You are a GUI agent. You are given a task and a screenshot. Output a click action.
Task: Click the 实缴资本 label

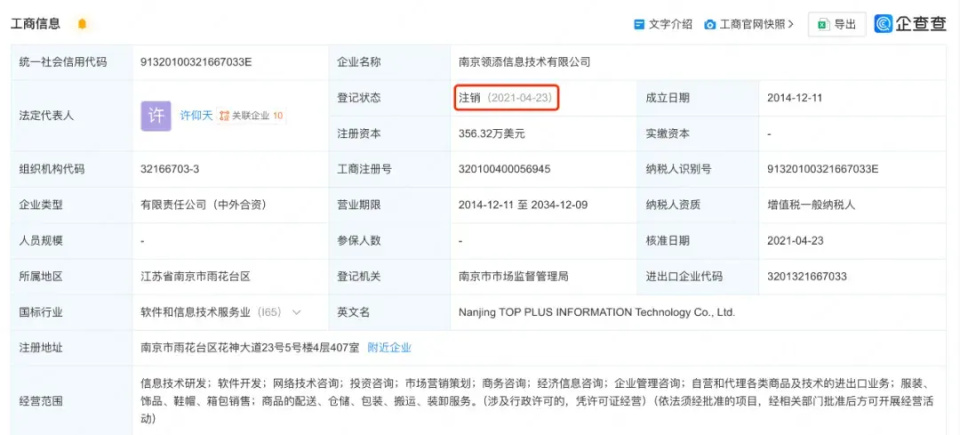pos(667,134)
